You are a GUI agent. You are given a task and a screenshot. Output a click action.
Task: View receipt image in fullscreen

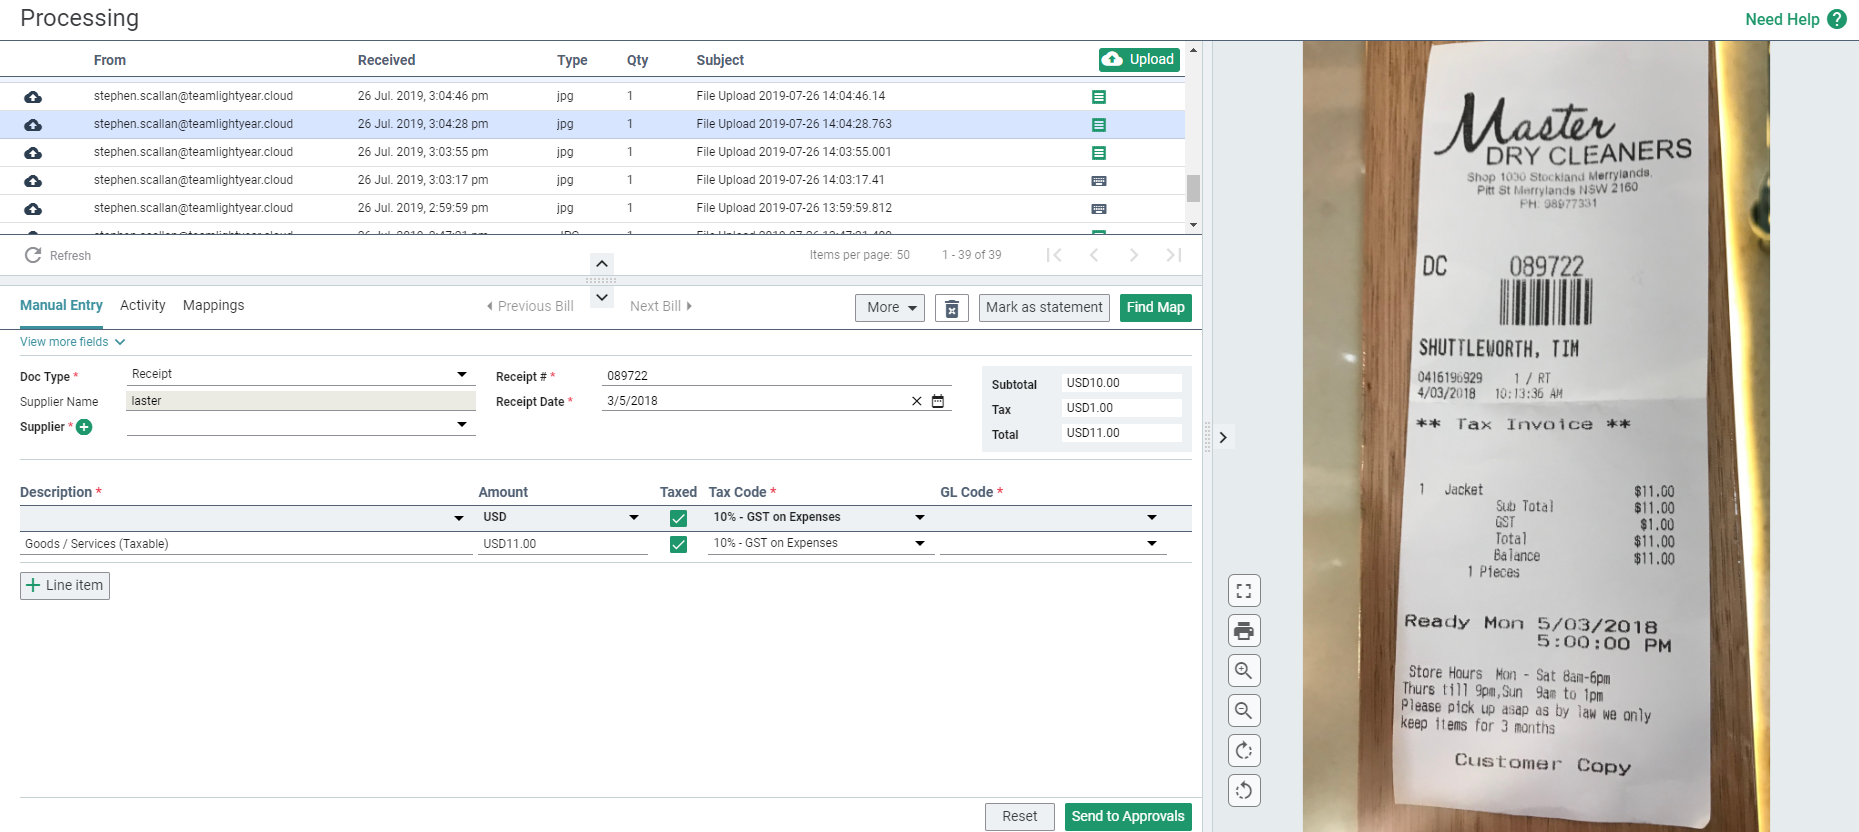[1244, 591]
